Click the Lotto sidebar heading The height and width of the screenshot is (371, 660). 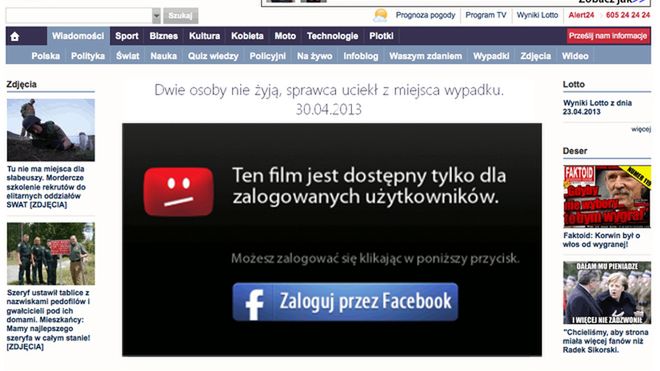574,84
